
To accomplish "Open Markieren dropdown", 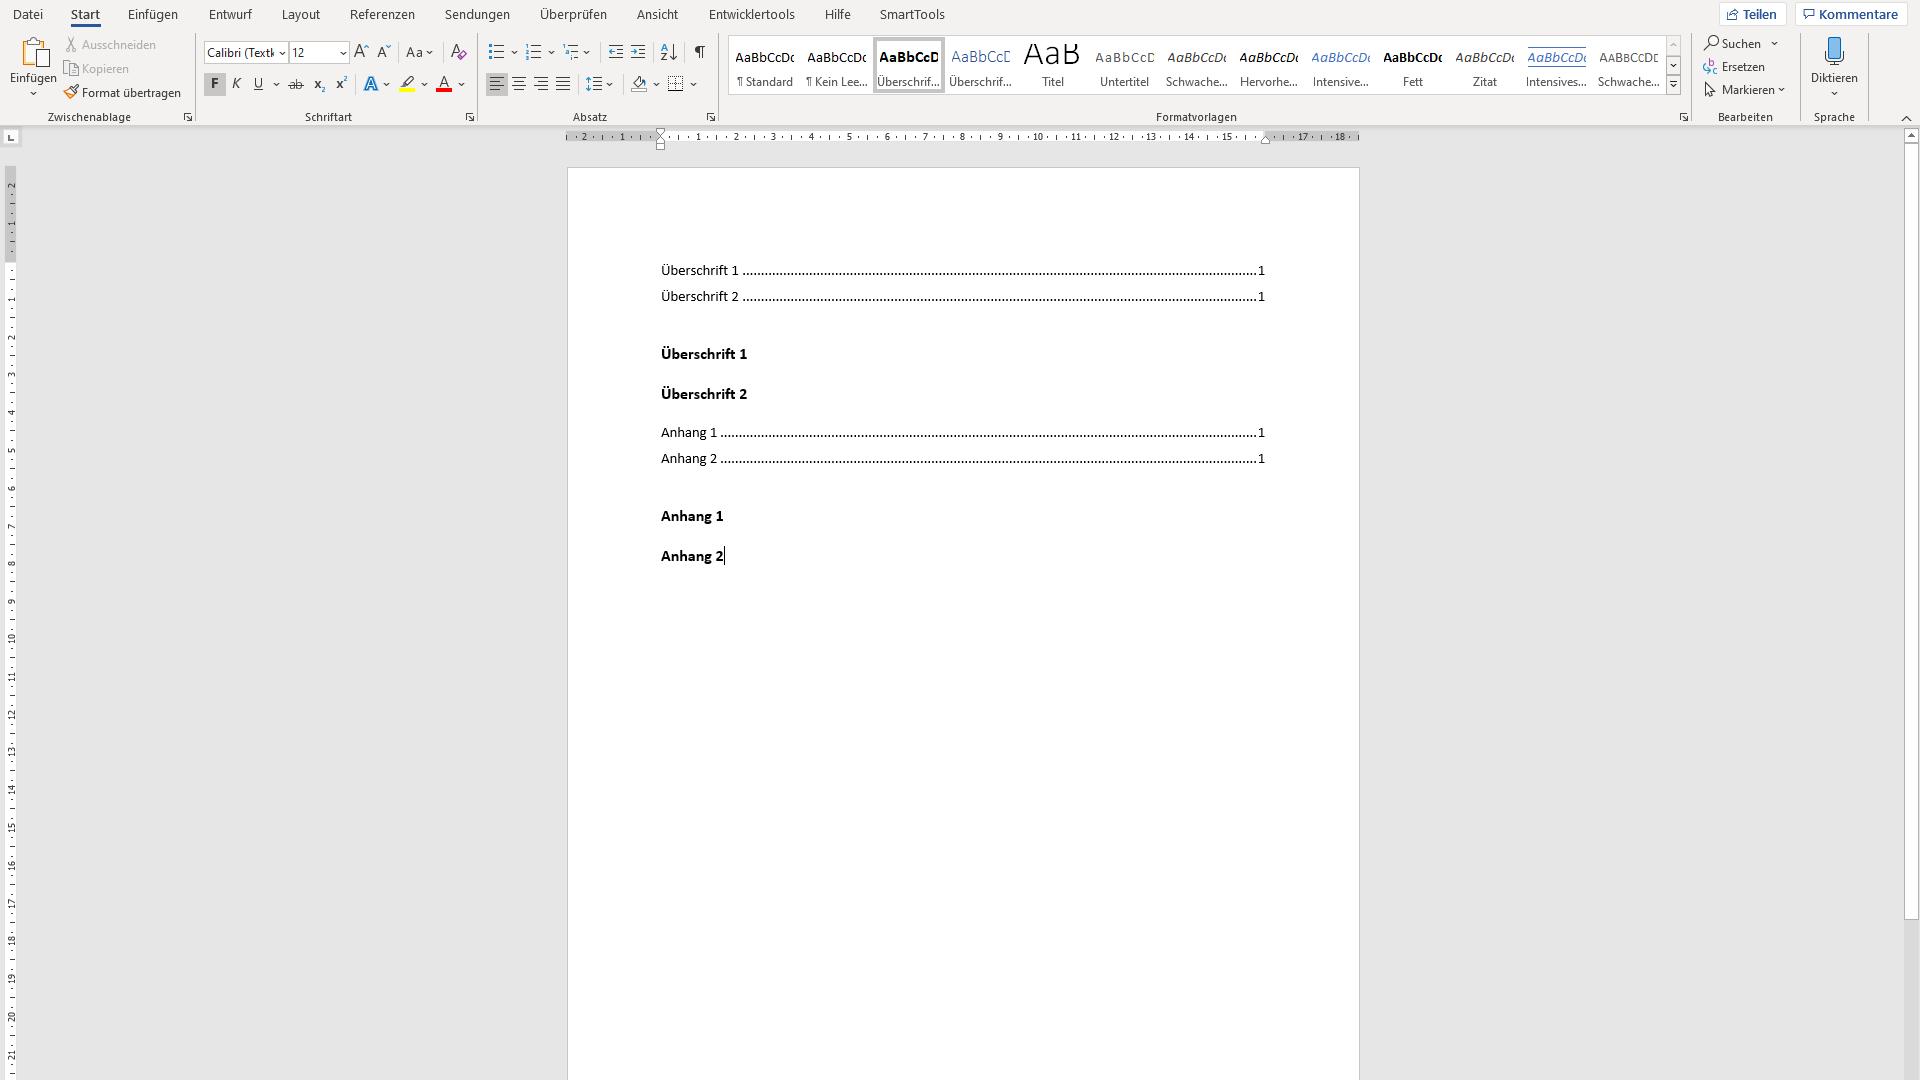I will [1746, 90].
